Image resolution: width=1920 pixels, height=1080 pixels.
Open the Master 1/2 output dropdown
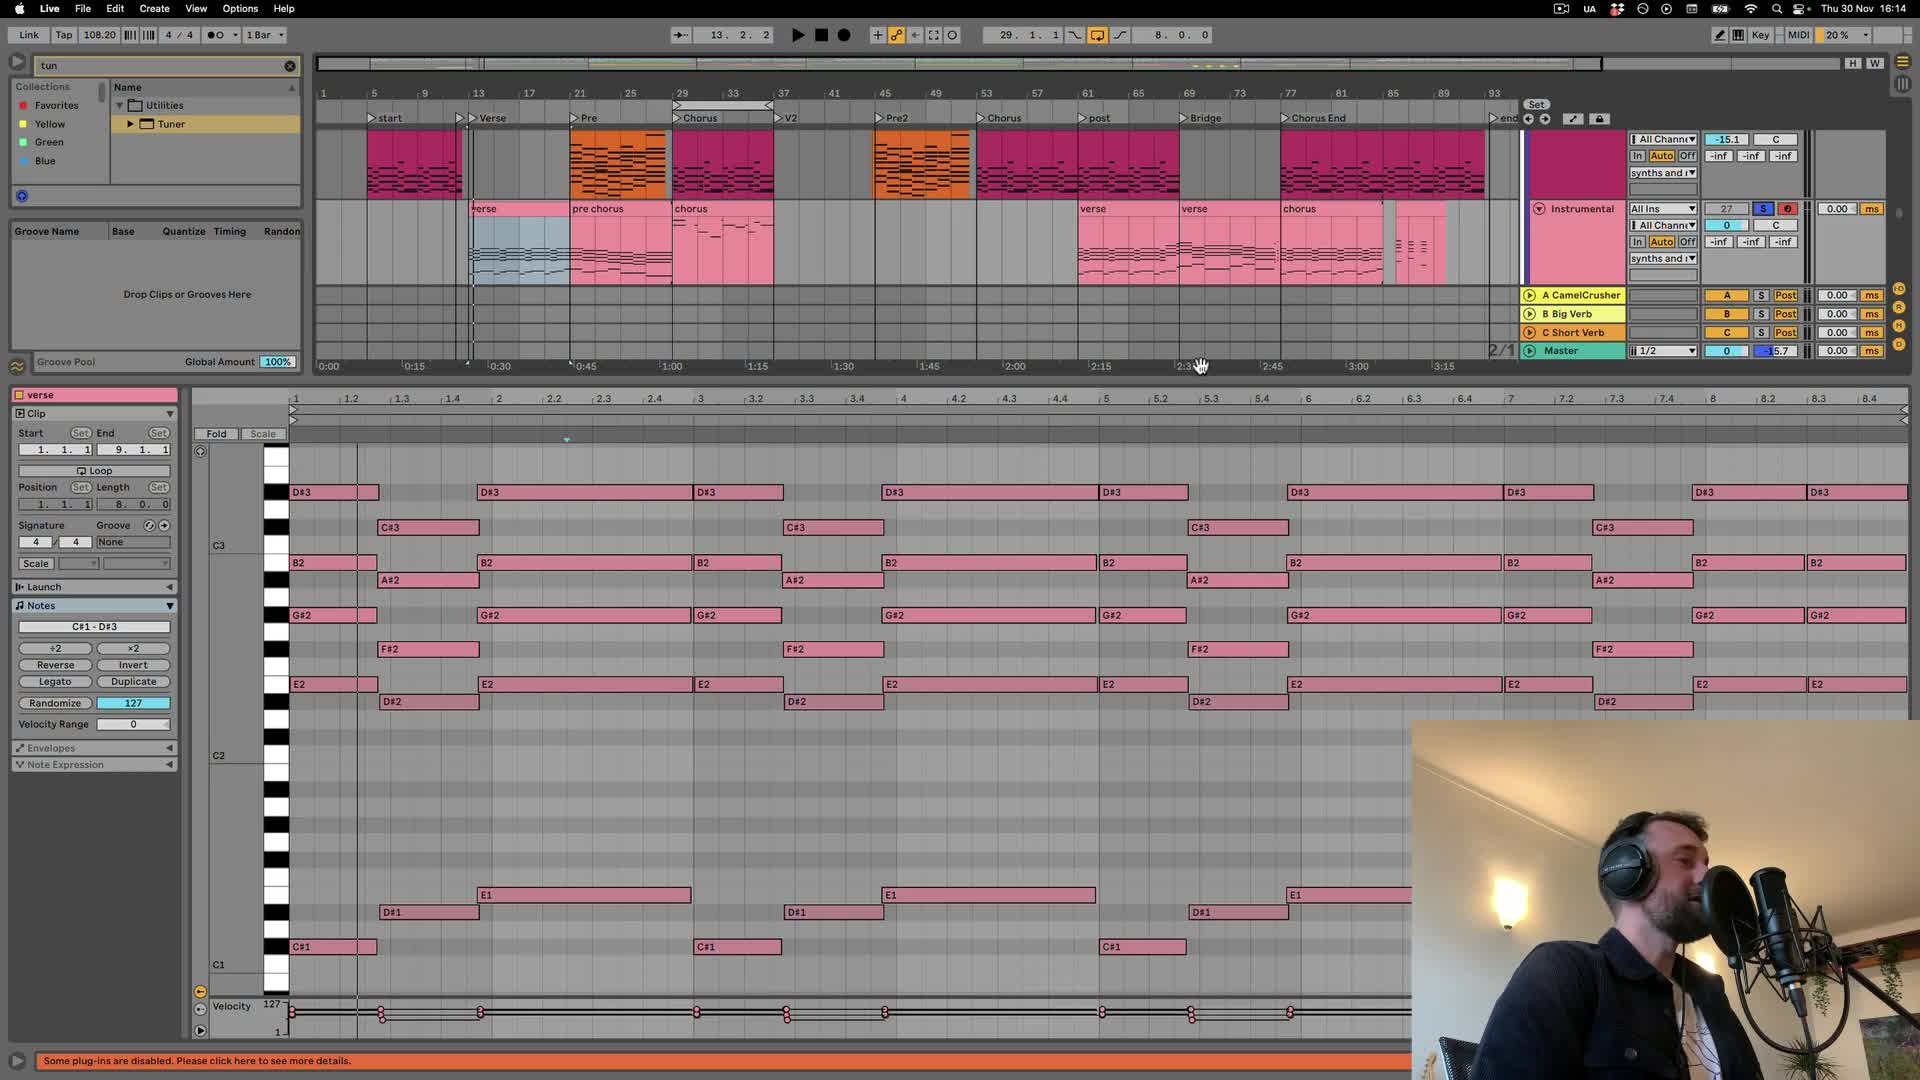pos(1663,351)
